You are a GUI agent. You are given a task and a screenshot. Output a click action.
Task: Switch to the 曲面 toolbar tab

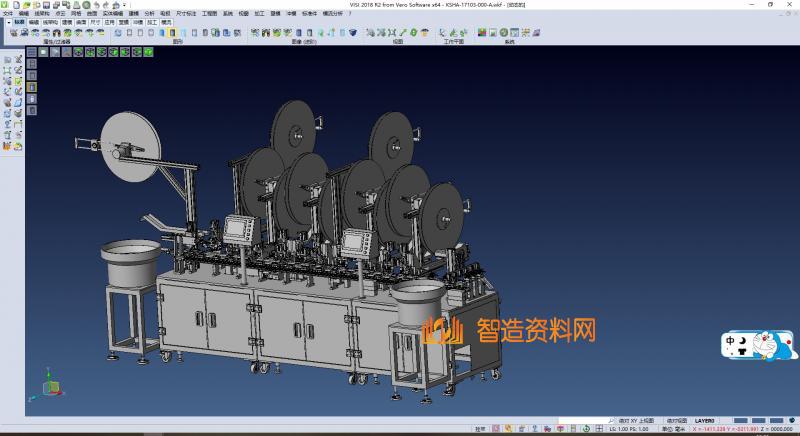coord(81,21)
